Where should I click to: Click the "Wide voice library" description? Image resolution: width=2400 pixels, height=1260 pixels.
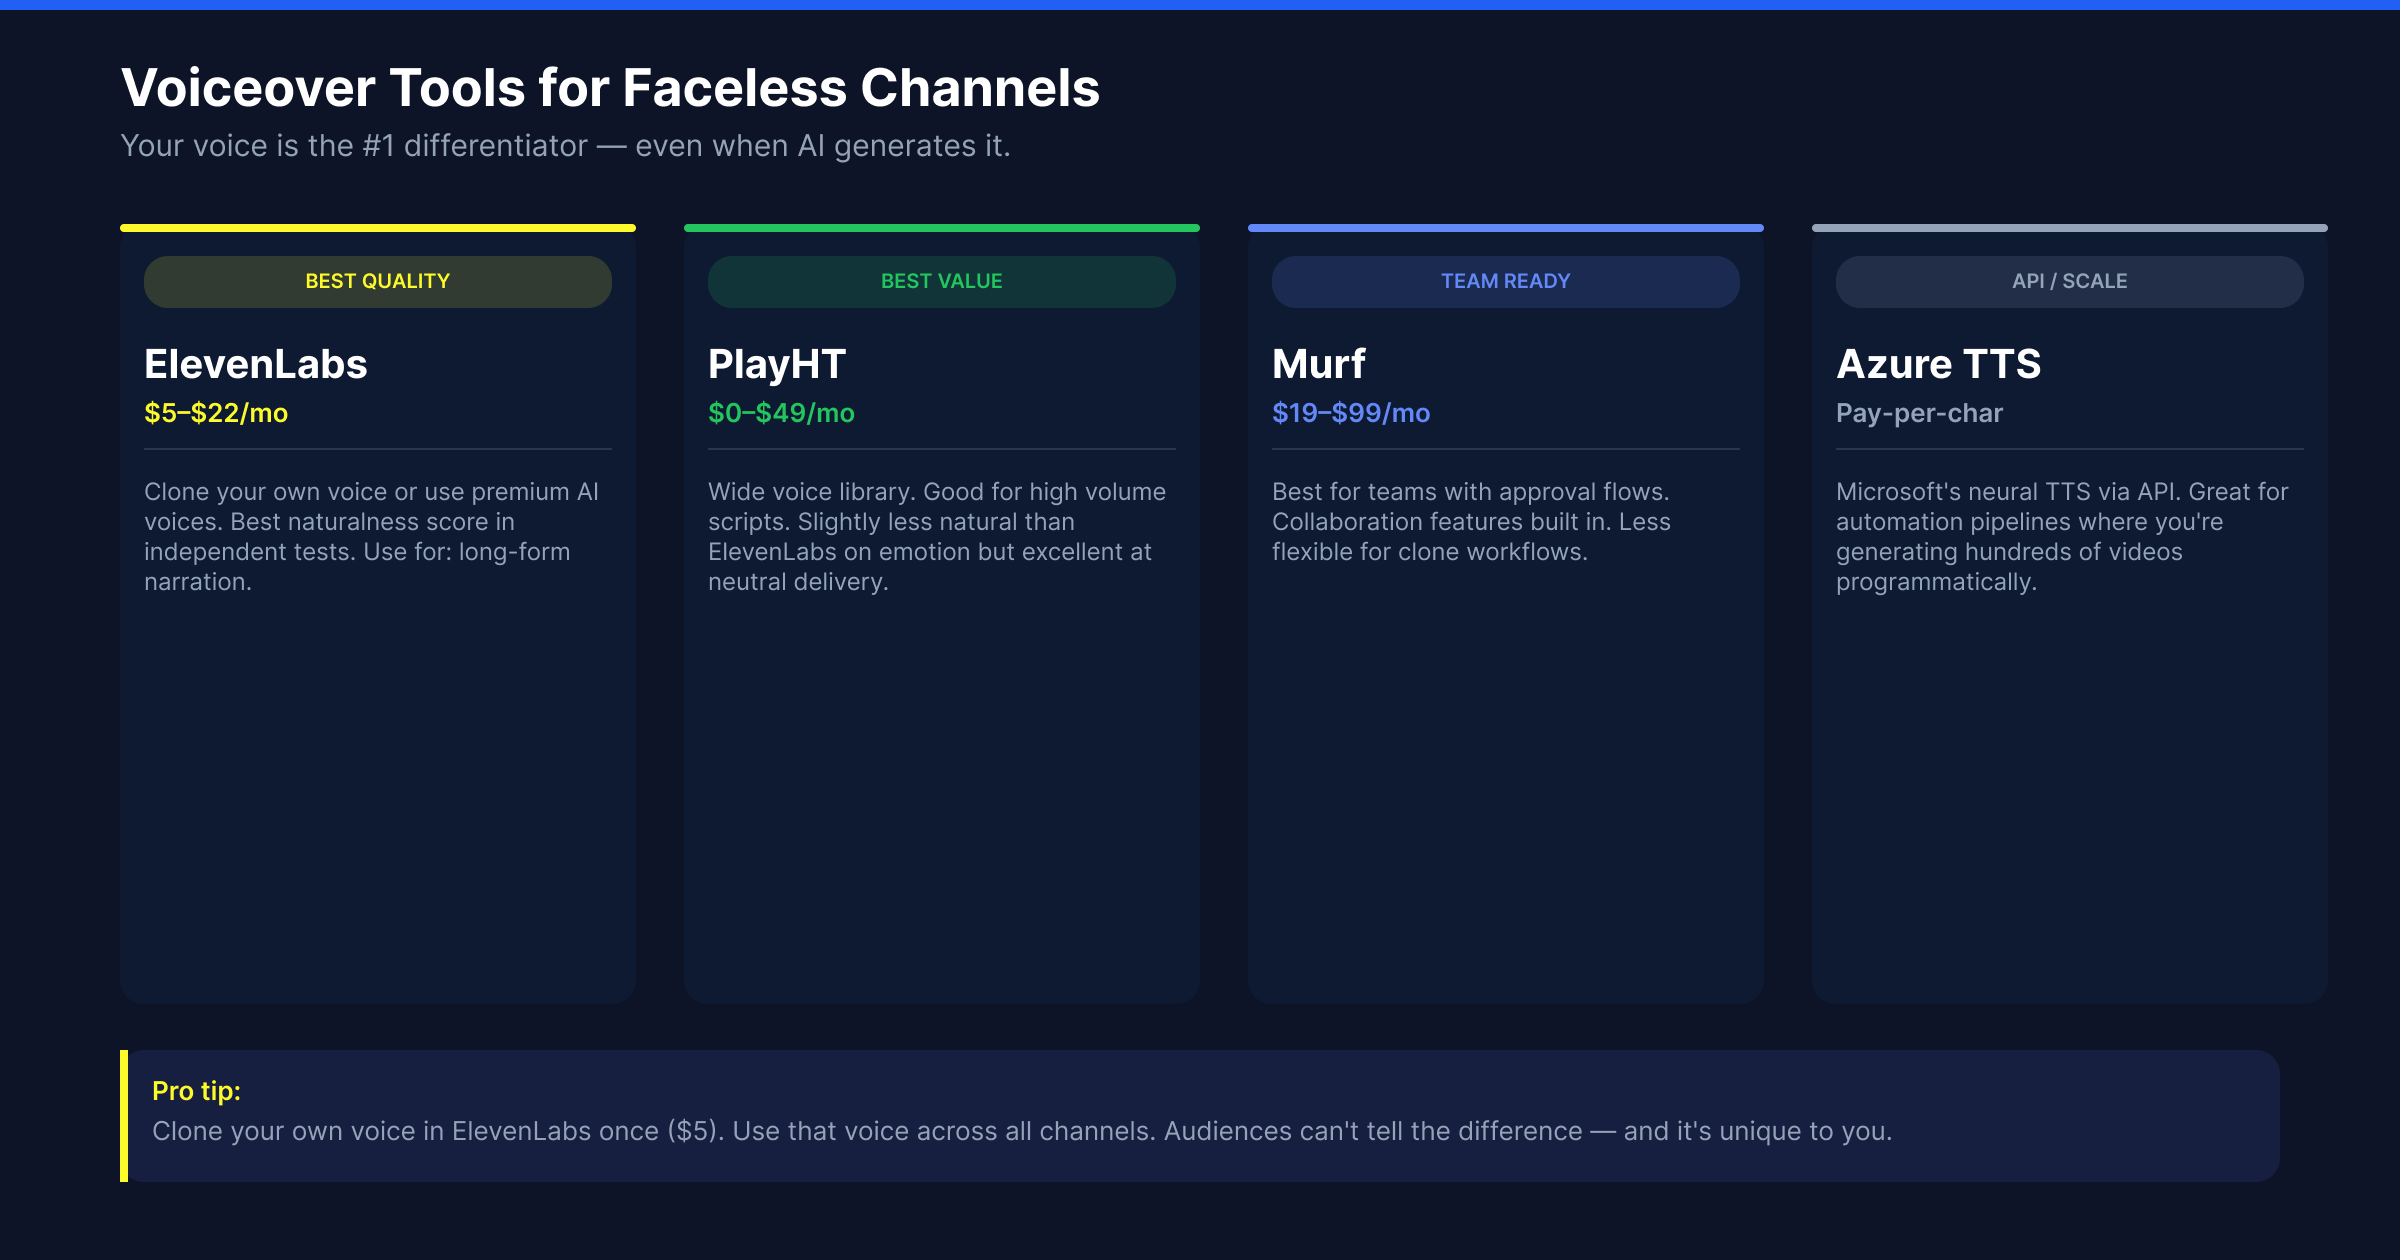tap(937, 537)
